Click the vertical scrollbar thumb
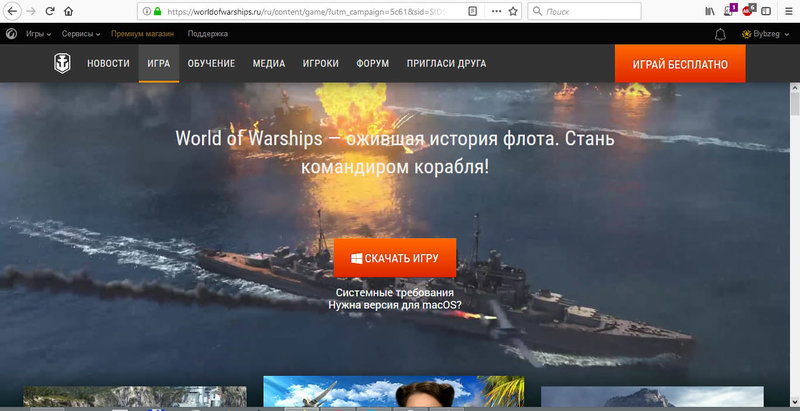Image resolution: width=800 pixels, height=411 pixels. point(795,104)
